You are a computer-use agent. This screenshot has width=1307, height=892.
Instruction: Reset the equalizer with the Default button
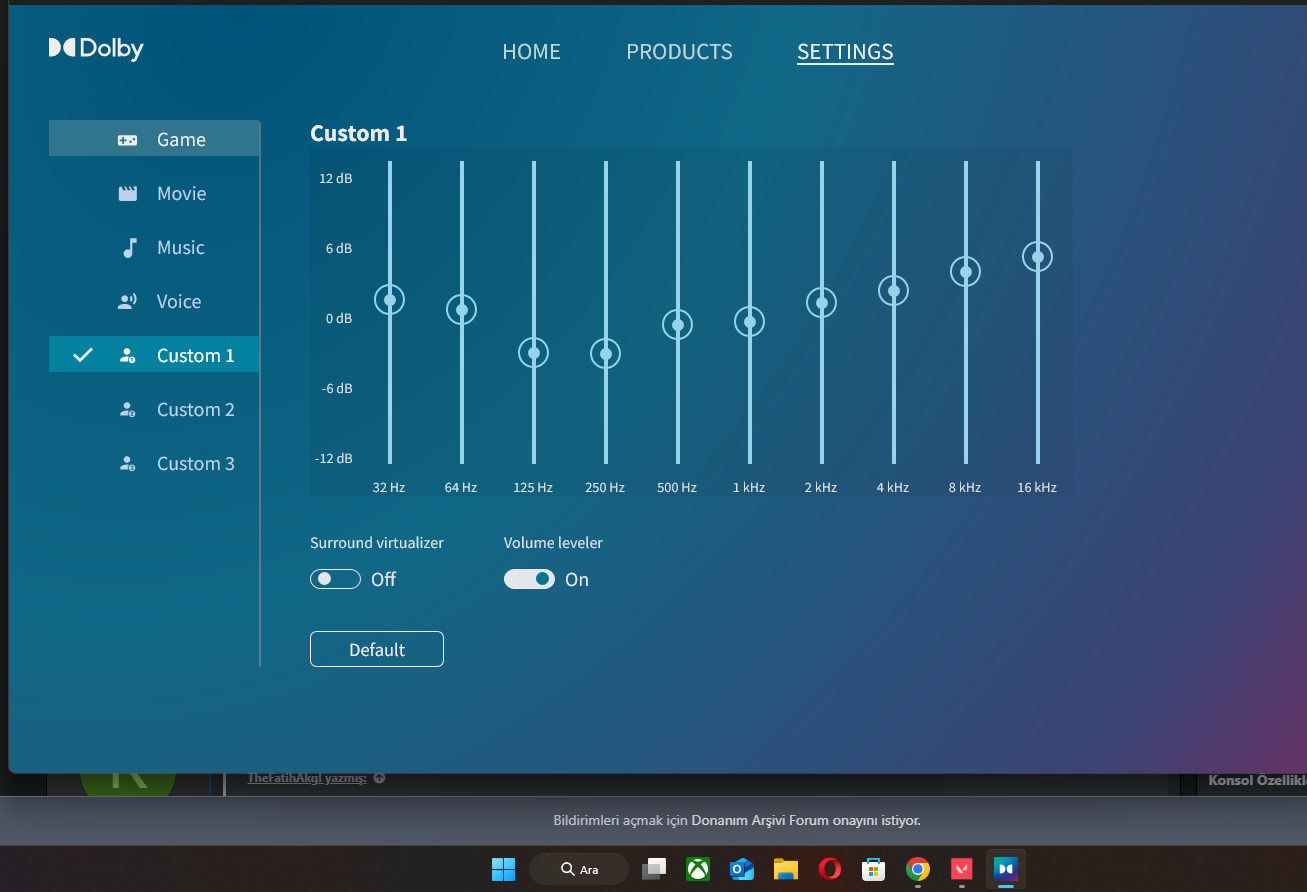tap(377, 649)
